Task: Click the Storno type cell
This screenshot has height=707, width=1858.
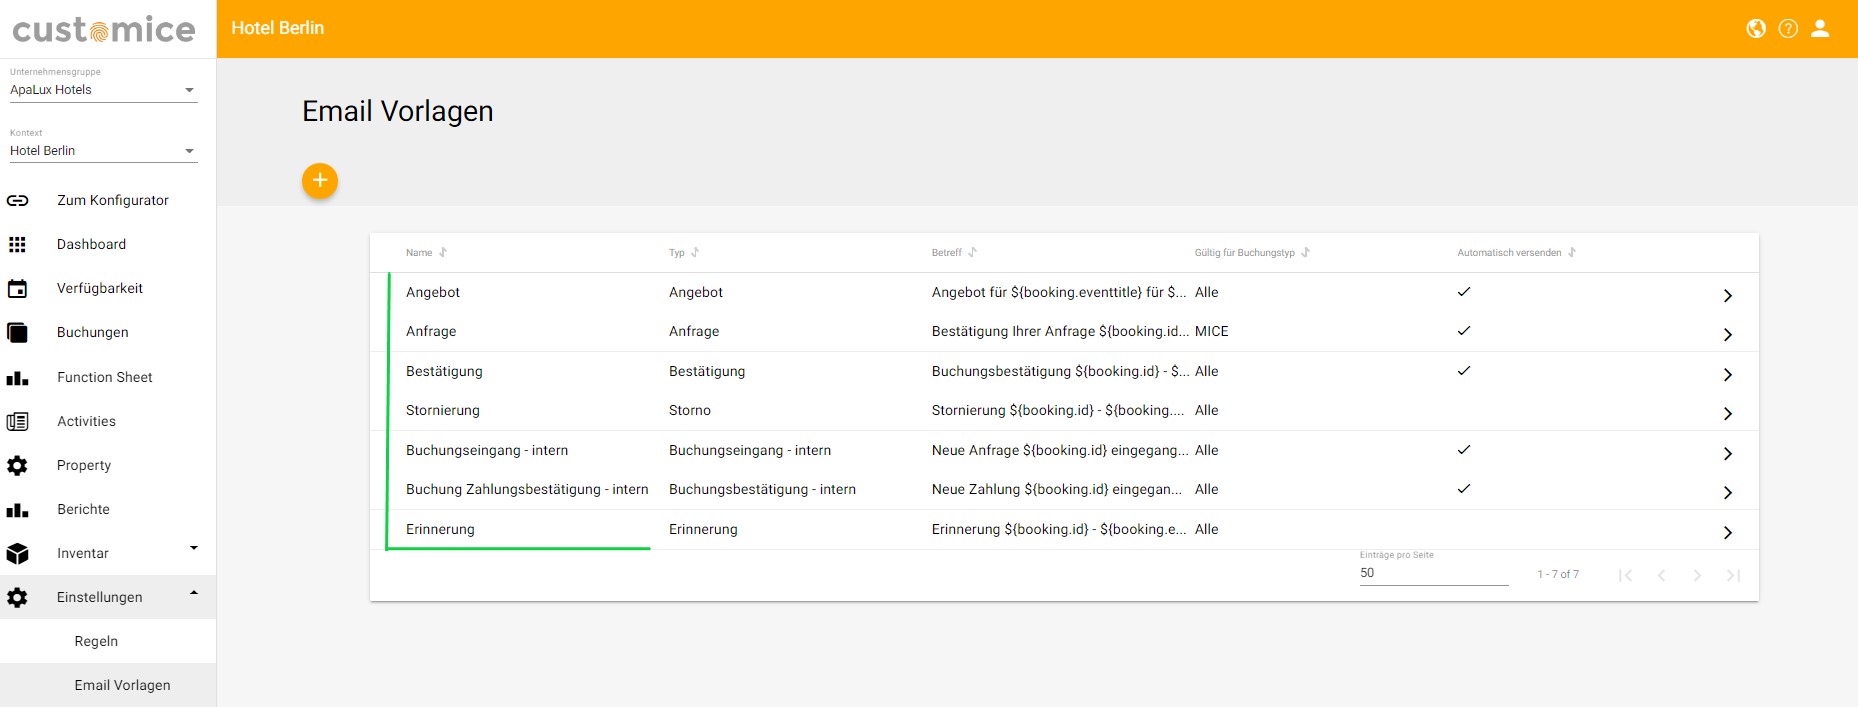Action: point(690,410)
